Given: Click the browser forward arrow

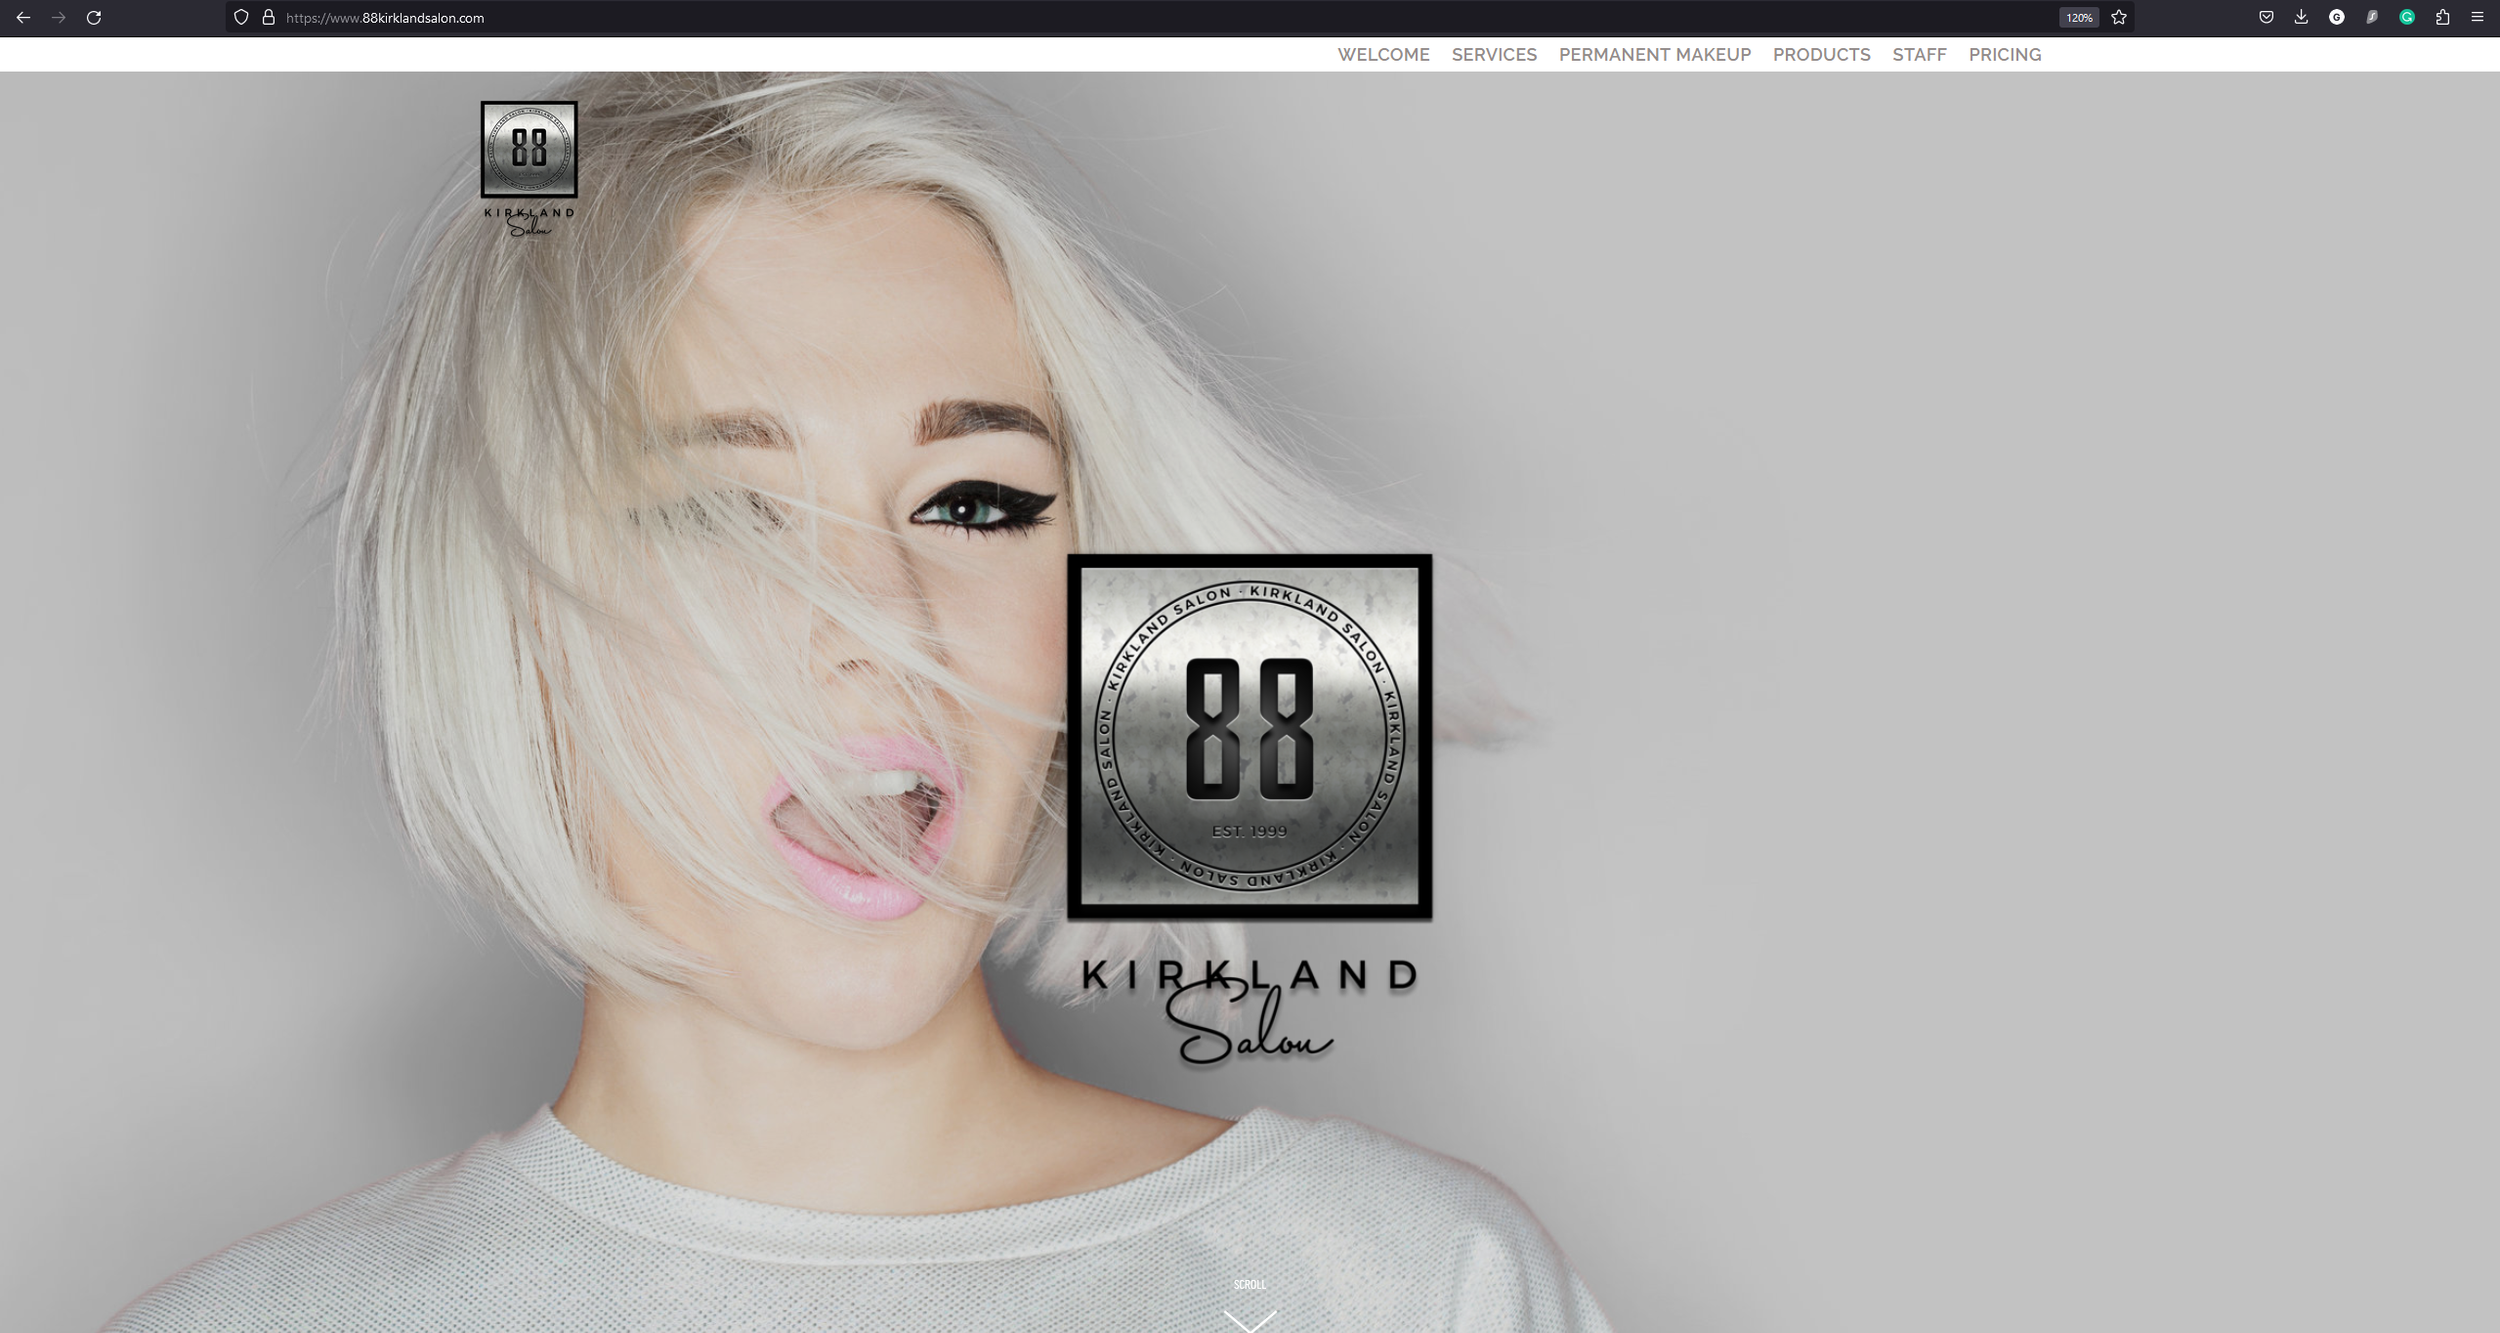Looking at the screenshot, I should (59, 17).
